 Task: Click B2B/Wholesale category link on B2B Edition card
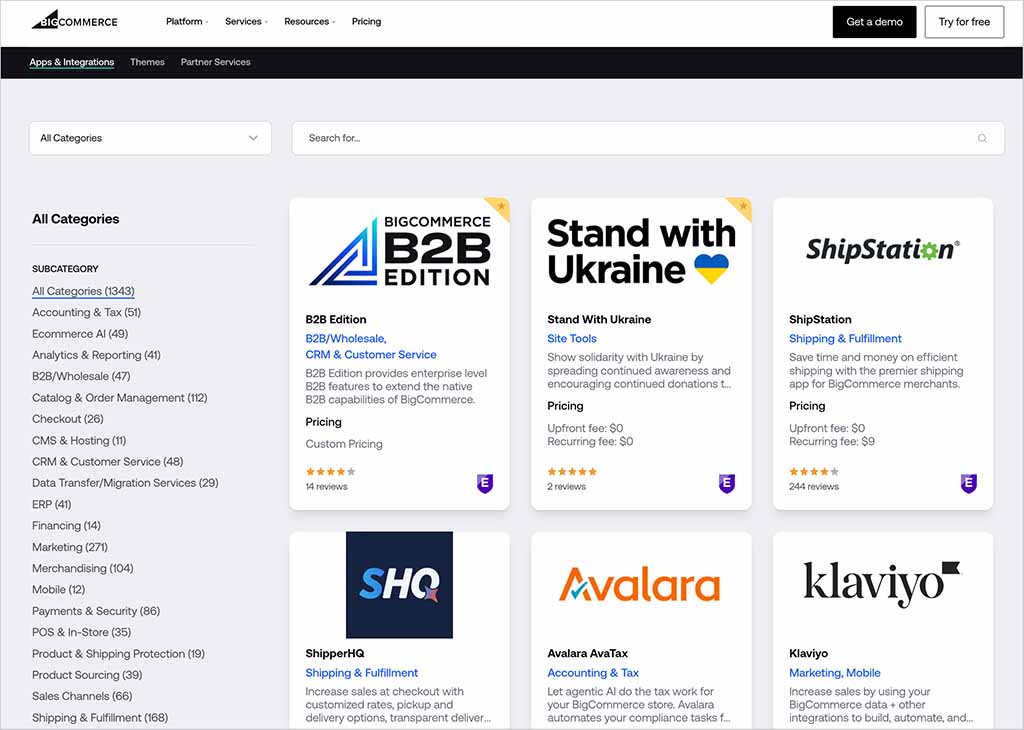346,338
